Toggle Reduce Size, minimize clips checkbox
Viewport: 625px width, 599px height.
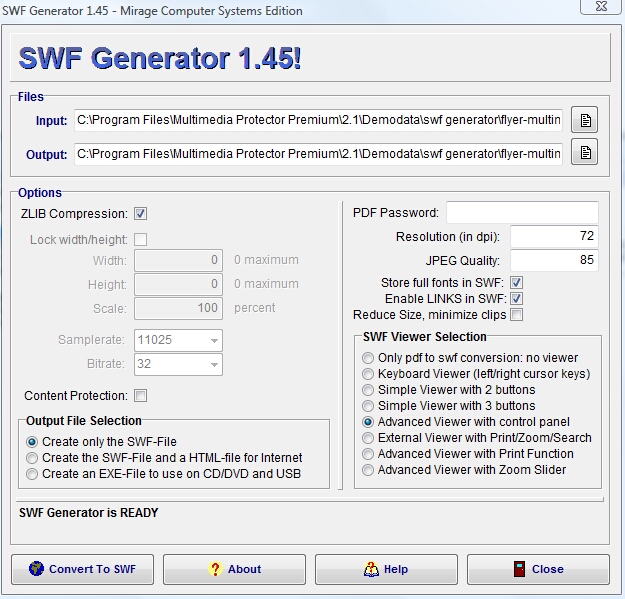517,315
